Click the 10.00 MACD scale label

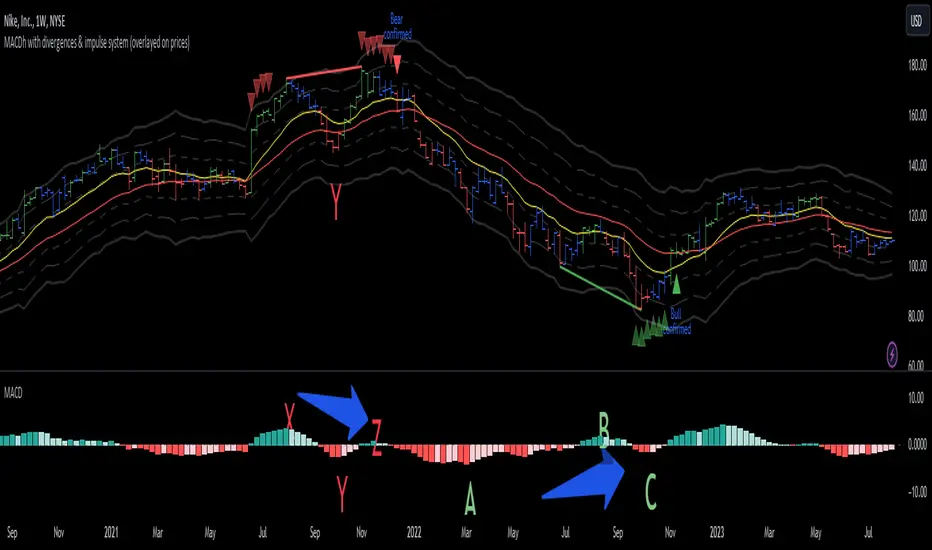(x=917, y=397)
